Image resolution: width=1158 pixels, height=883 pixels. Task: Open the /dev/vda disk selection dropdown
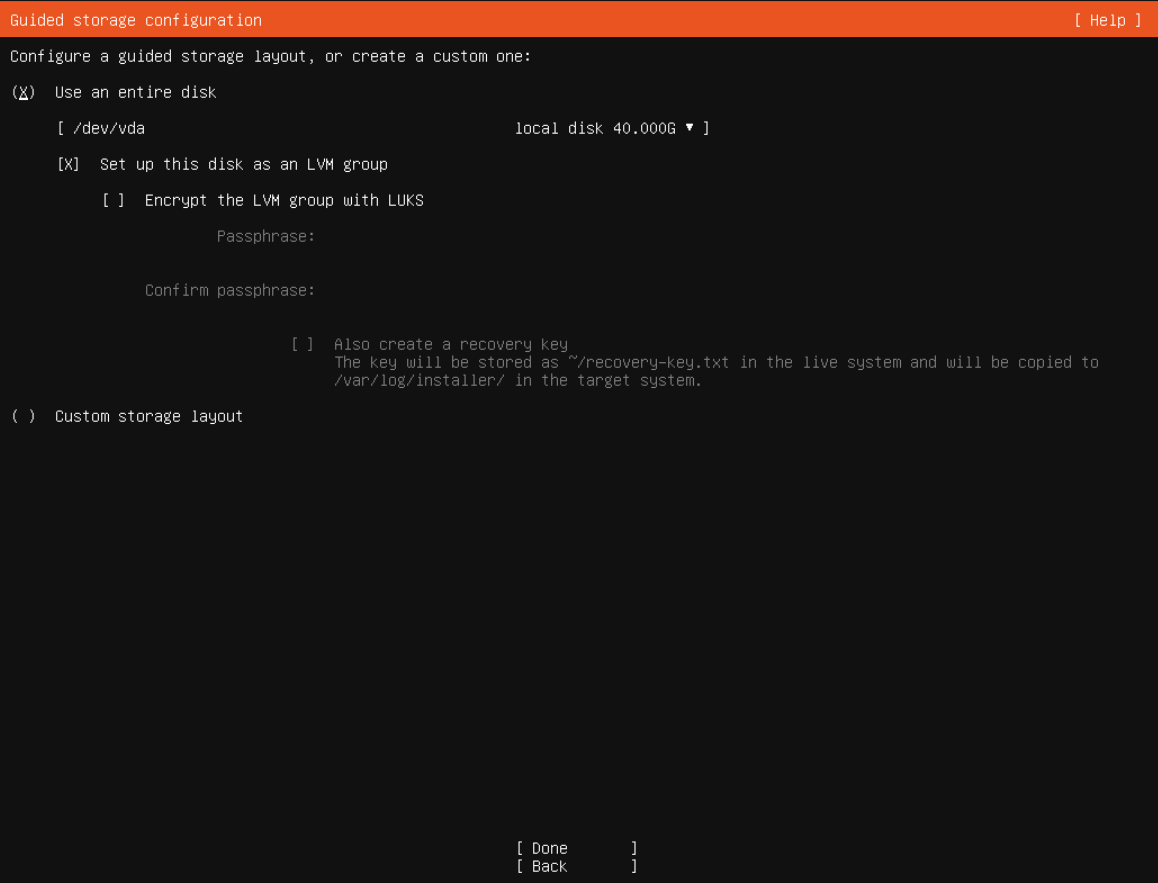click(x=383, y=128)
